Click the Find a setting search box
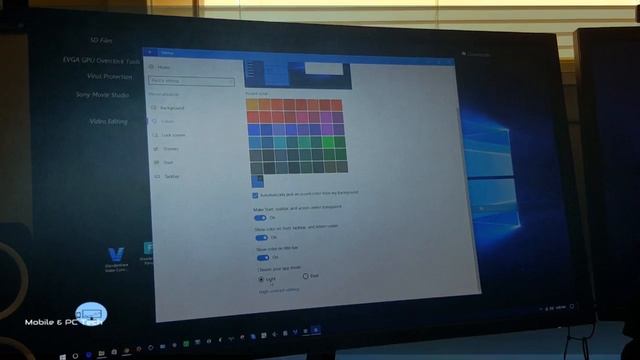The image size is (640, 360). point(191,81)
